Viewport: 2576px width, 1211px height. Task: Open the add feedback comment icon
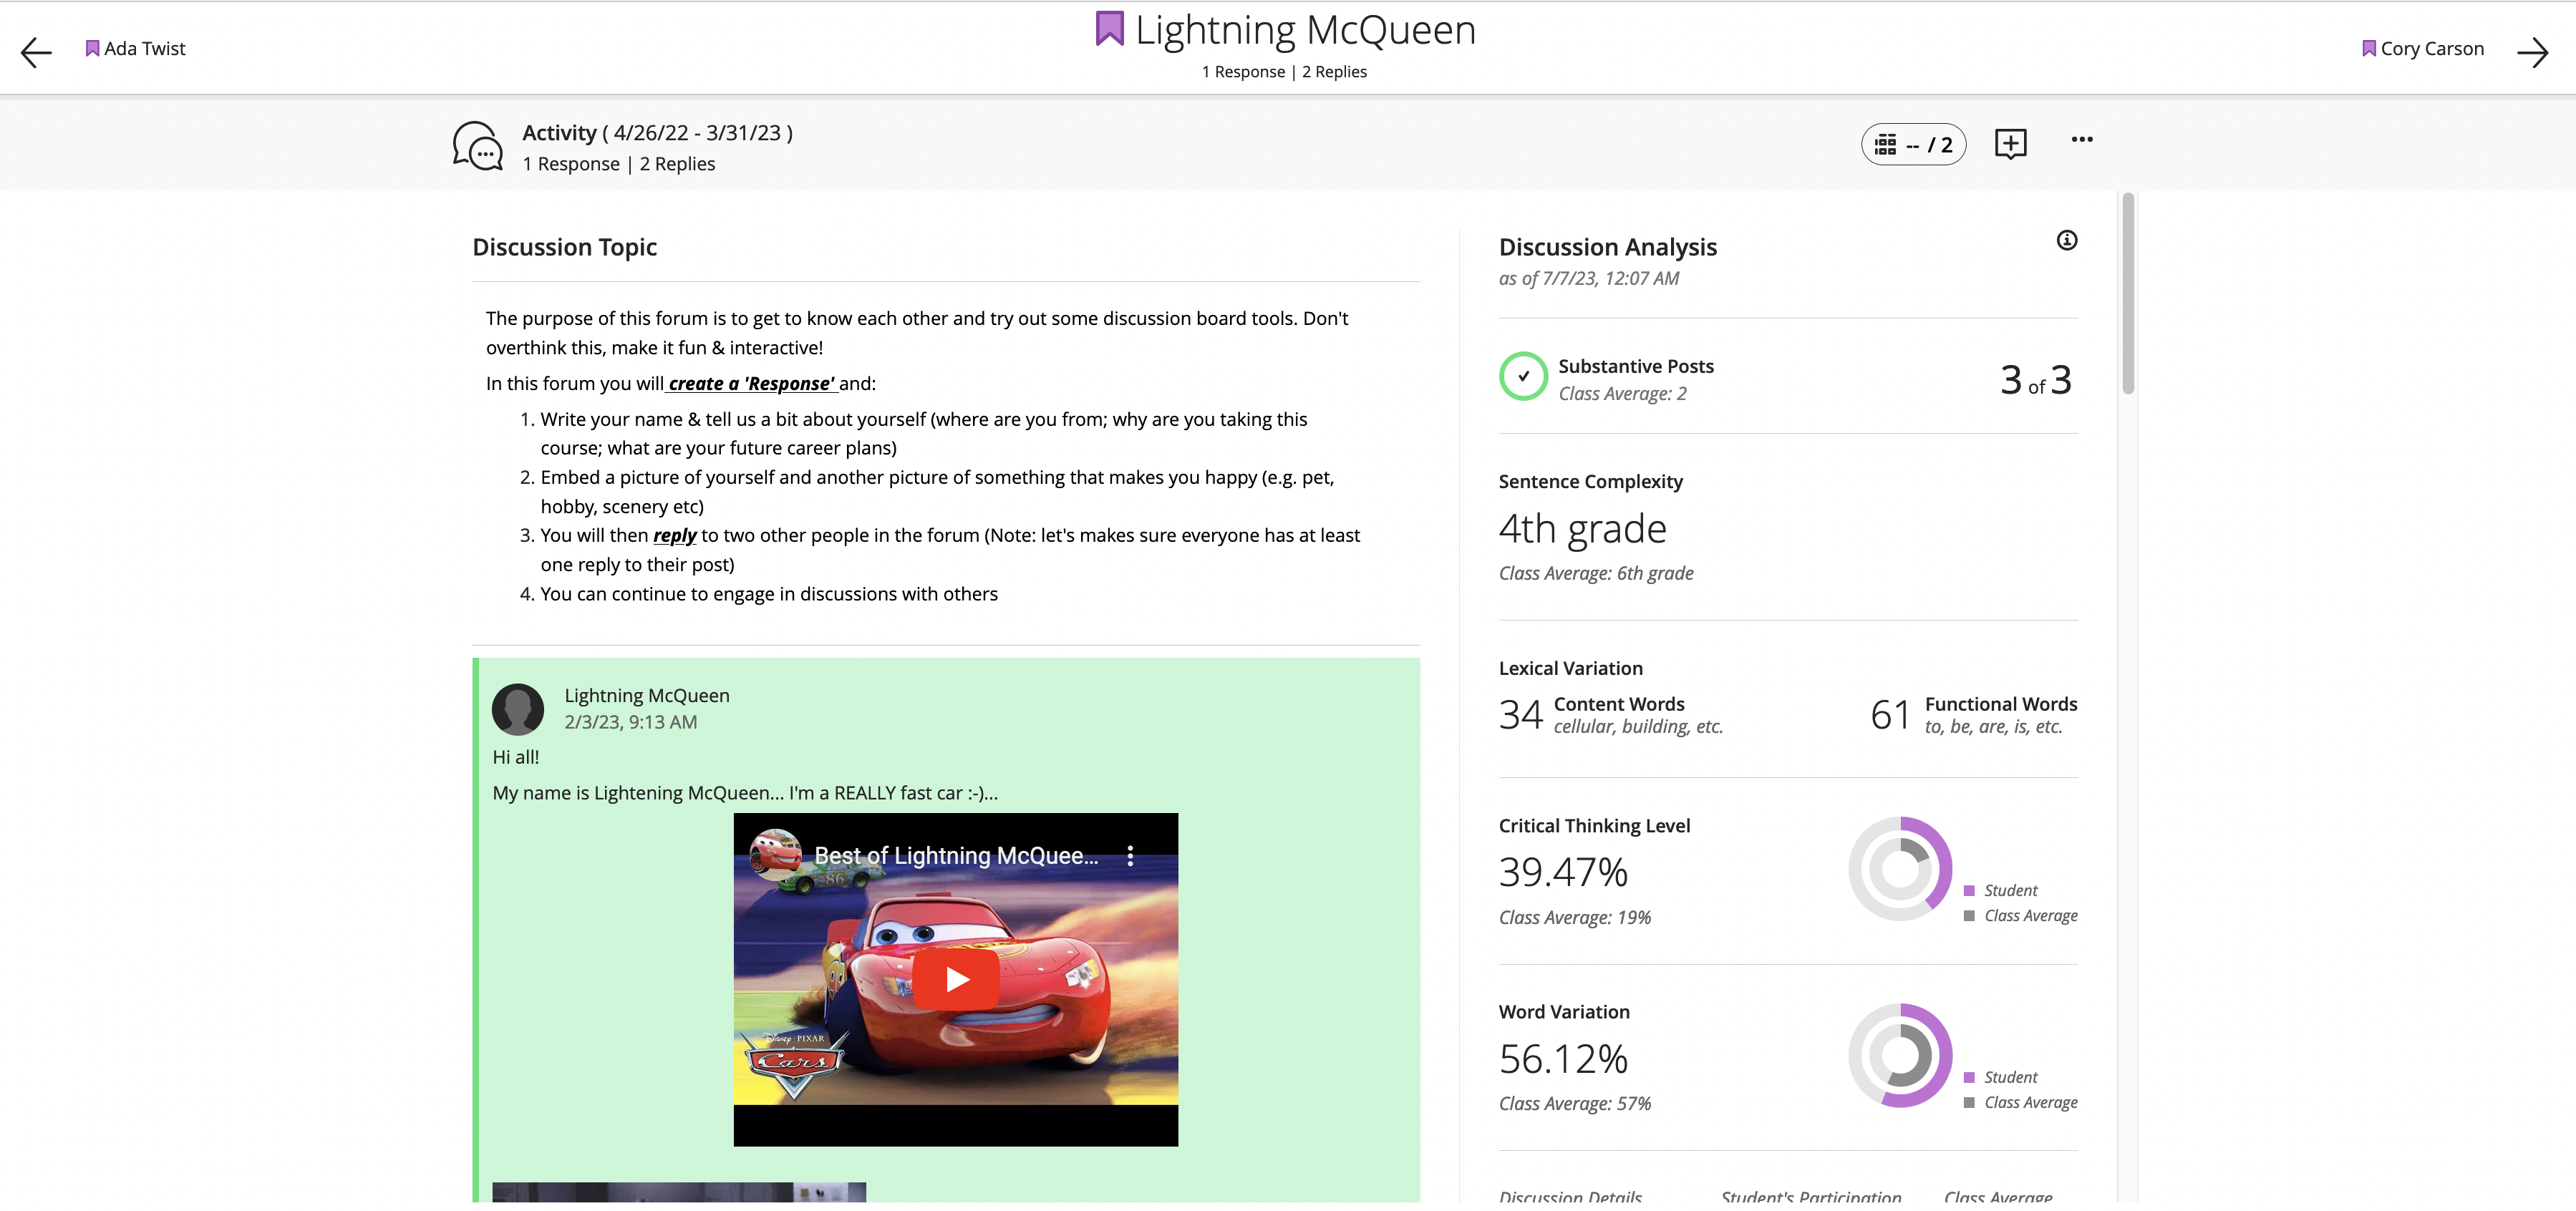2010,144
